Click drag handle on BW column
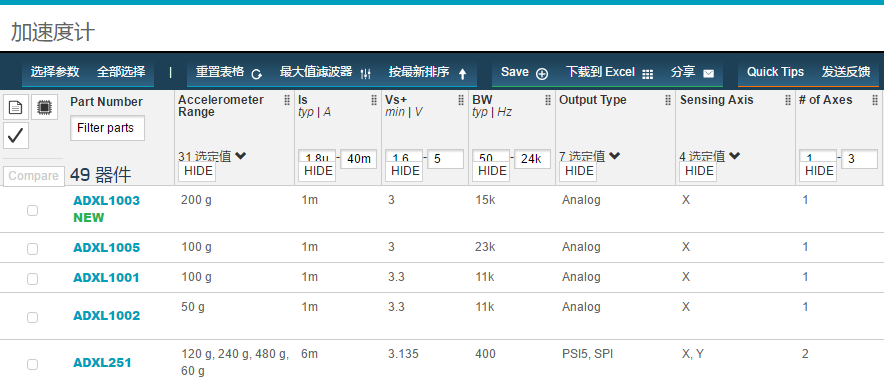The image size is (884, 380). [548, 100]
